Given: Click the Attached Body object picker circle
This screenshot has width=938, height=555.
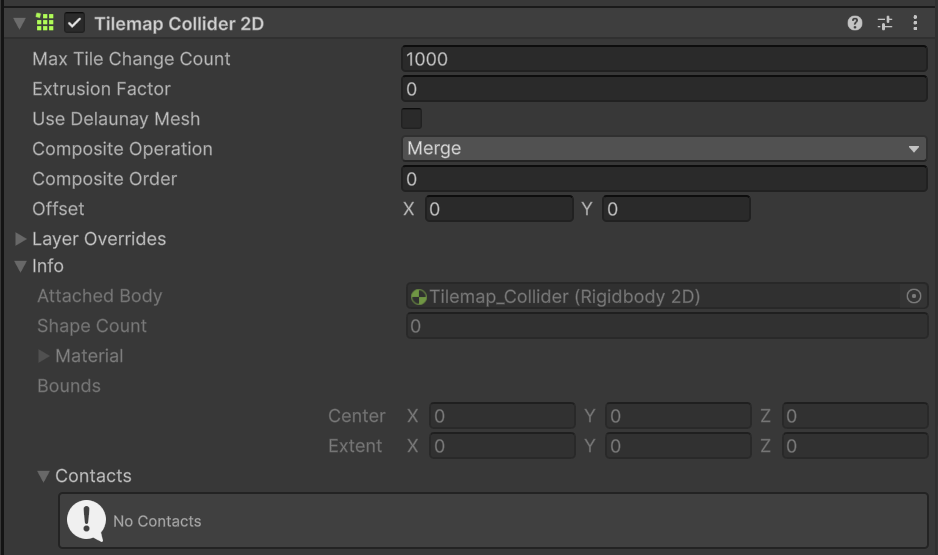Looking at the screenshot, I should pos(913,296).
